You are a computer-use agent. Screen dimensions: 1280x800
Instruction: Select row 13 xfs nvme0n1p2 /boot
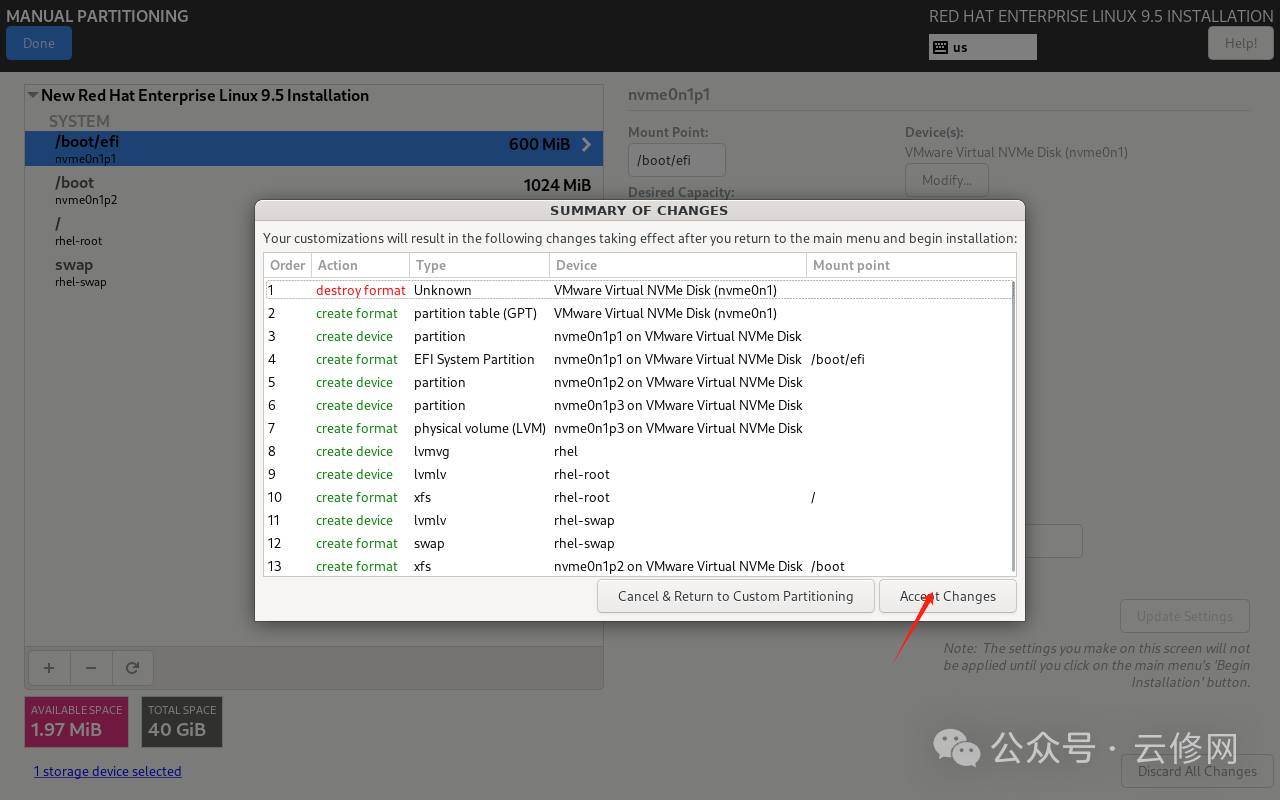pos(638,566)
